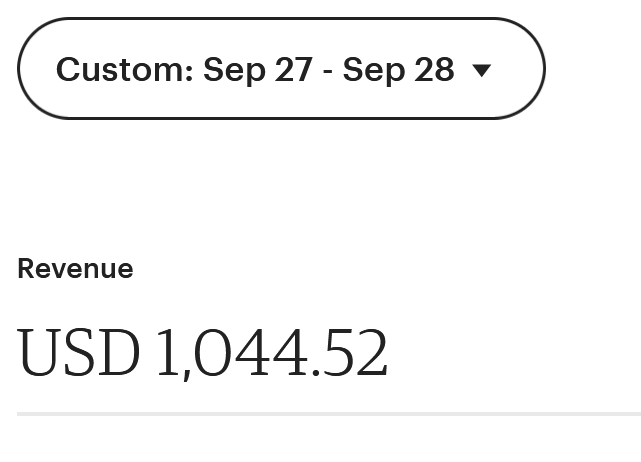Screen dimensions: 641x462
Task: Open the custom date range dropdown
Action: pyautogui.click(x=280, y=69)
